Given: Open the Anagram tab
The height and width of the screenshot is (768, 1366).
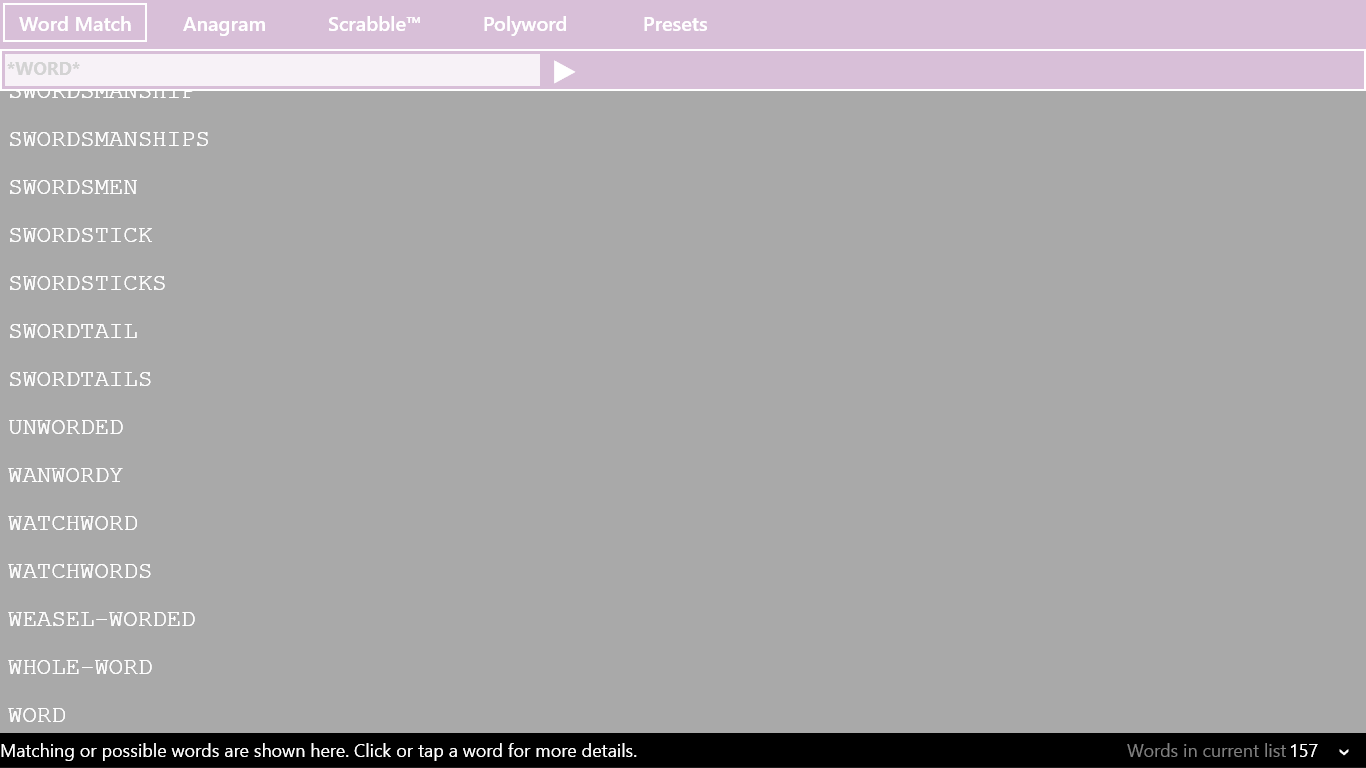Looking at the screenshot, I should point(224,24).
